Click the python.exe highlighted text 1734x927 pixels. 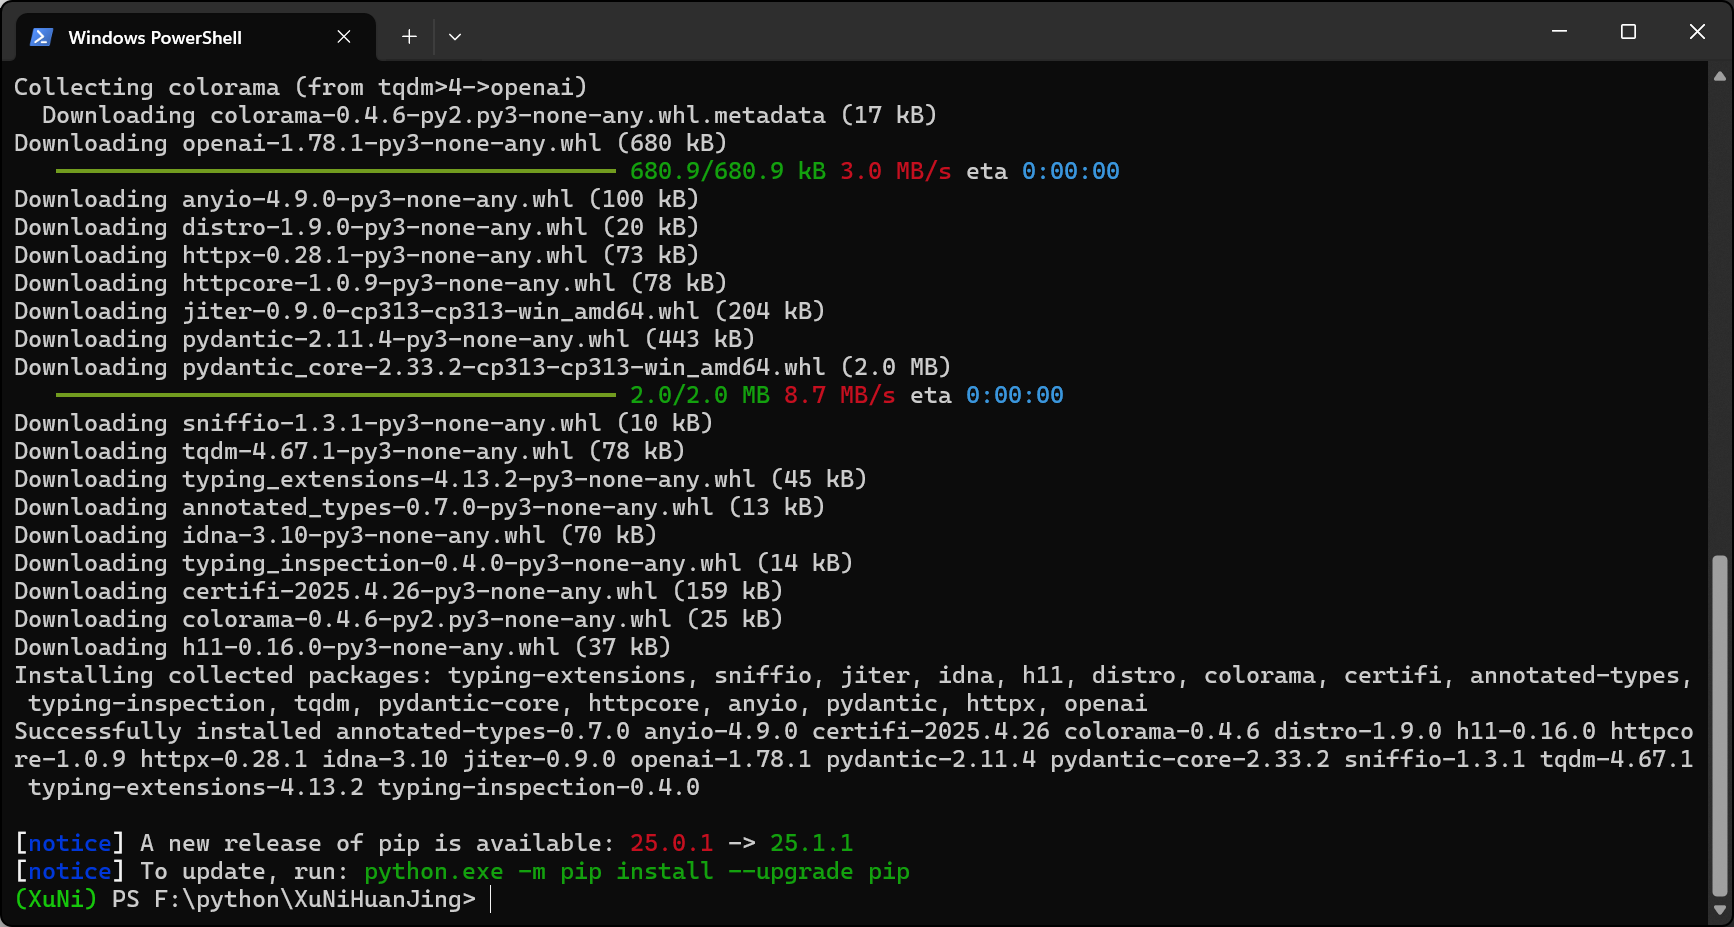[432, 871]
